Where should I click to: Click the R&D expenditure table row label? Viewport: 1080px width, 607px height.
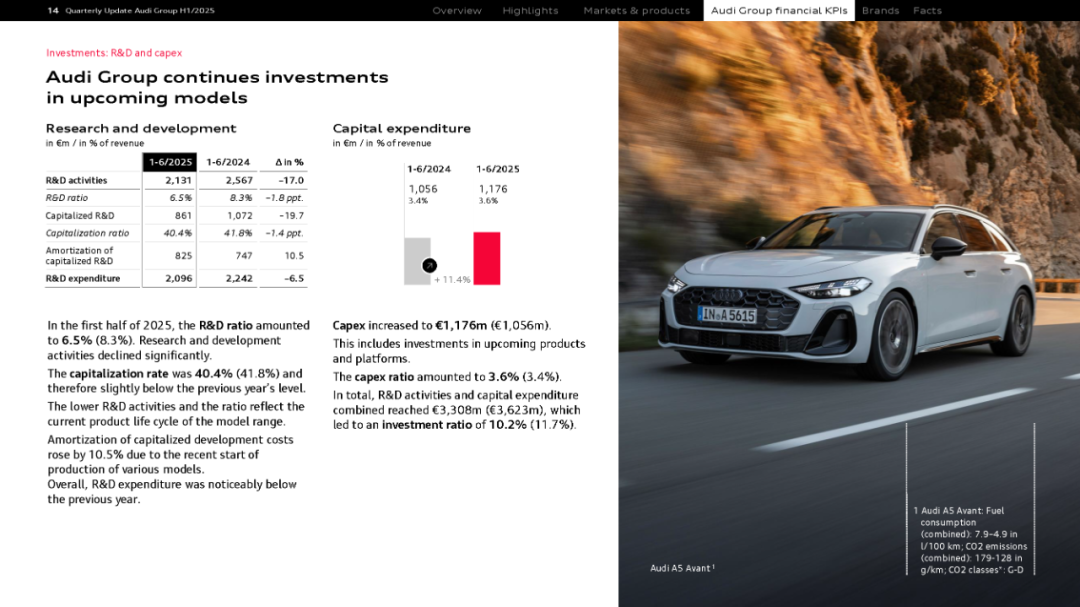click(x=83, y=278)
